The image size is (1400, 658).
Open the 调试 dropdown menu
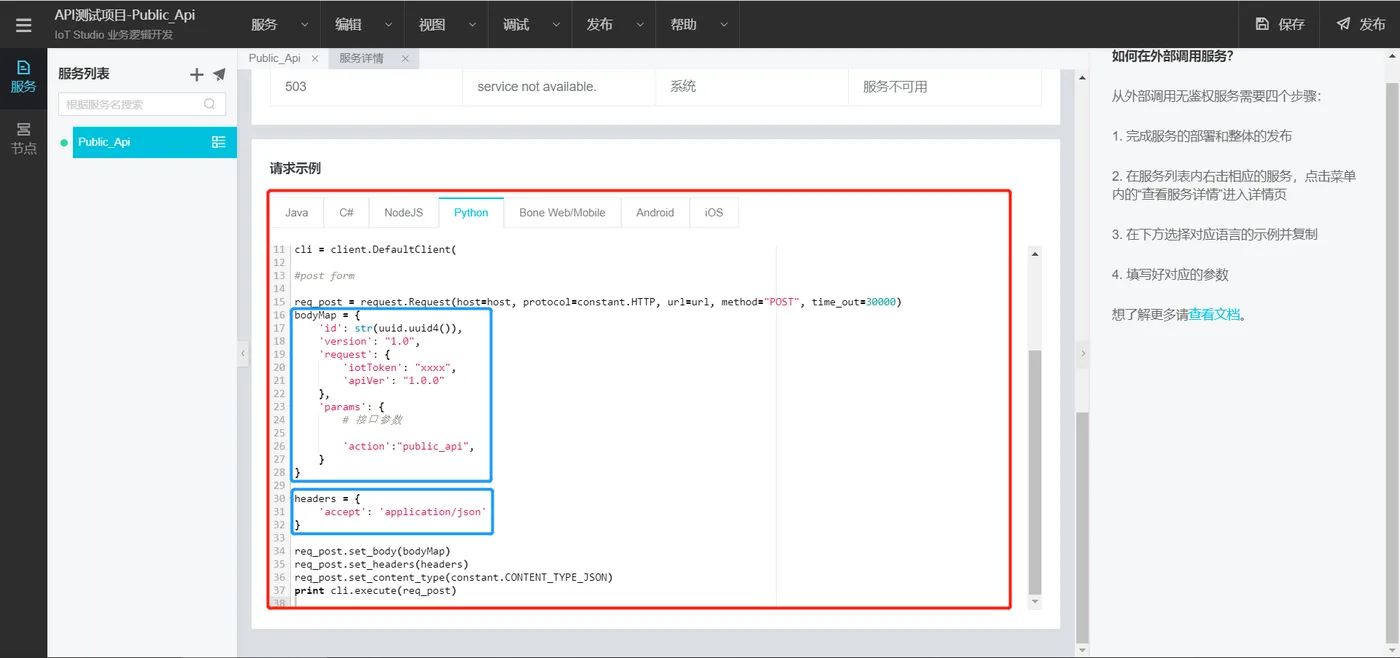(x=530, y=24)
